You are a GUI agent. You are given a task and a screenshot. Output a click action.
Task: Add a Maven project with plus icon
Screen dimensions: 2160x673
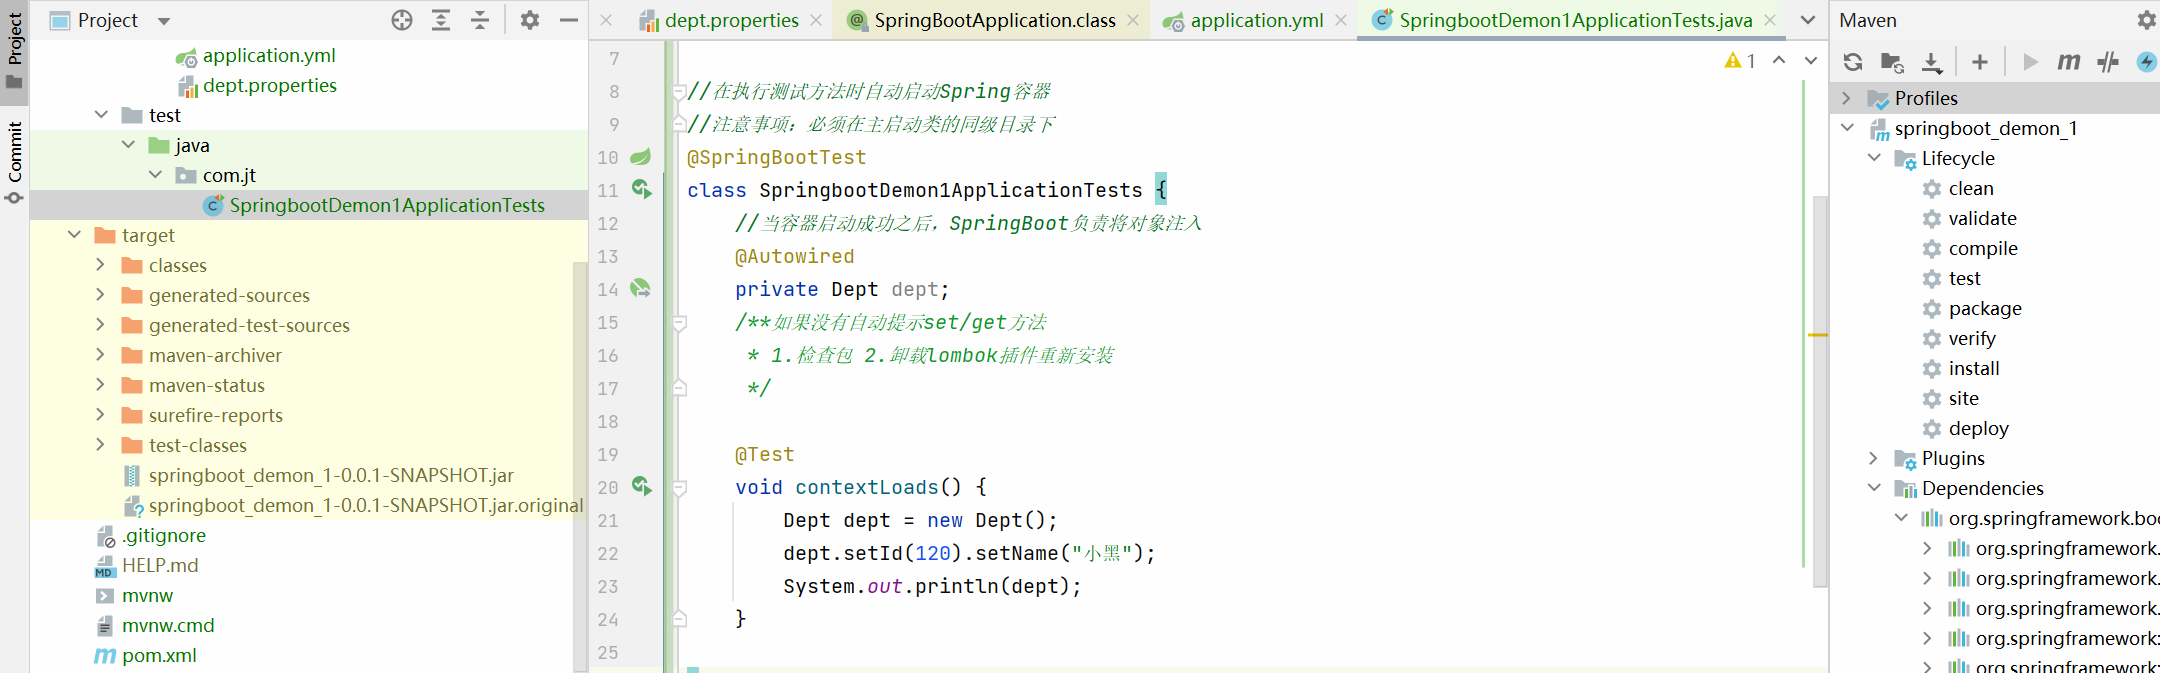[x=1980, y=62]
